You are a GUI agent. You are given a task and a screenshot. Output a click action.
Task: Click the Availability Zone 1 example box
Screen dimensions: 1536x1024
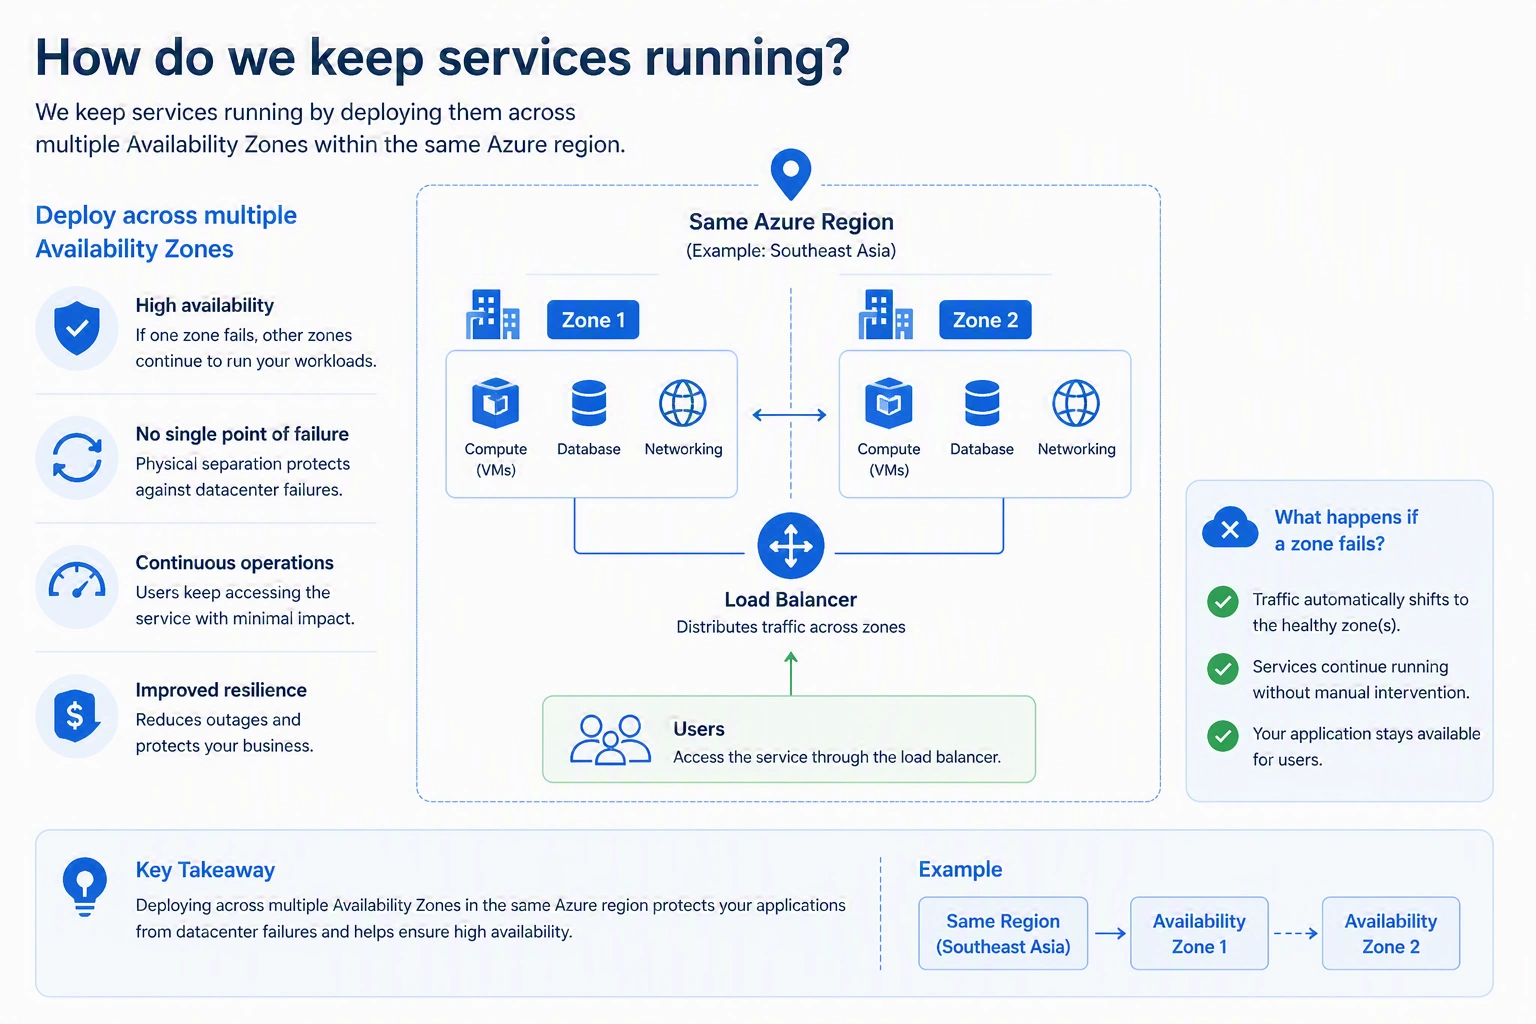point(1199,933)
